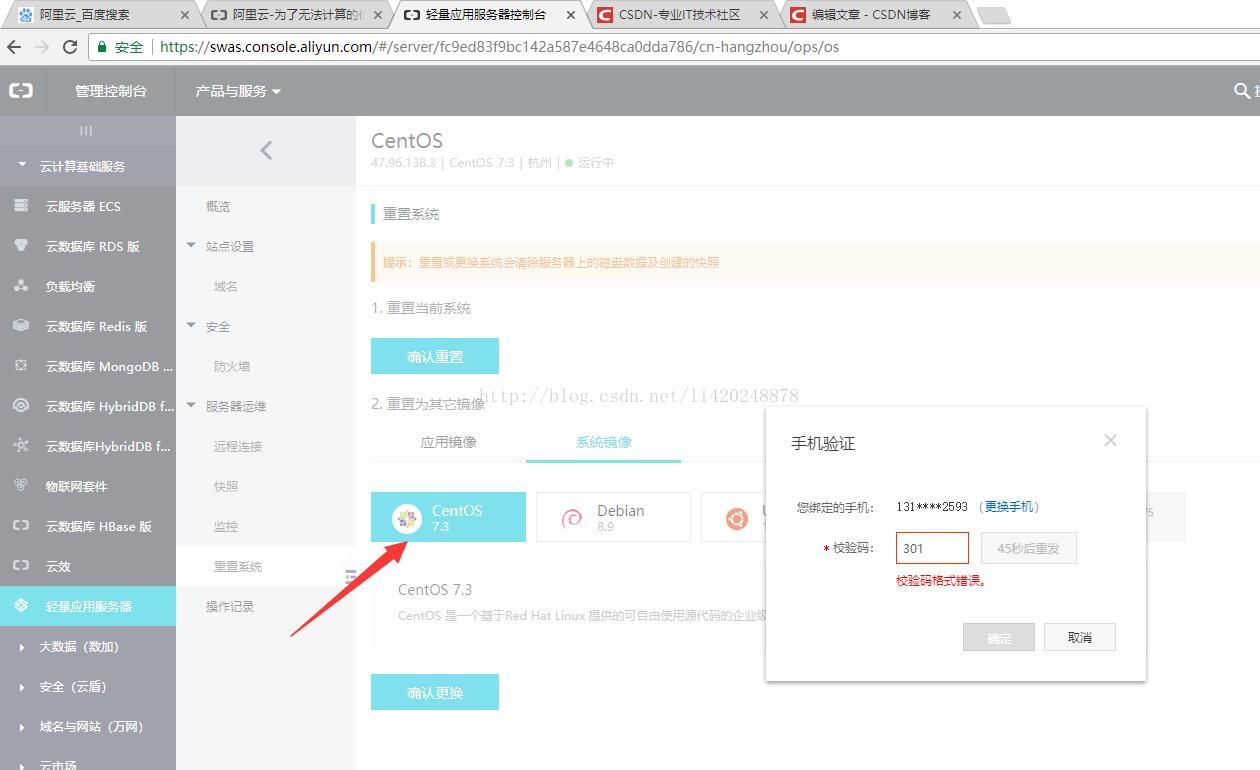Click the 确认更换 button
Image resolution: width=1260 pixels, height=770 pixels.
tap(435, 692)
